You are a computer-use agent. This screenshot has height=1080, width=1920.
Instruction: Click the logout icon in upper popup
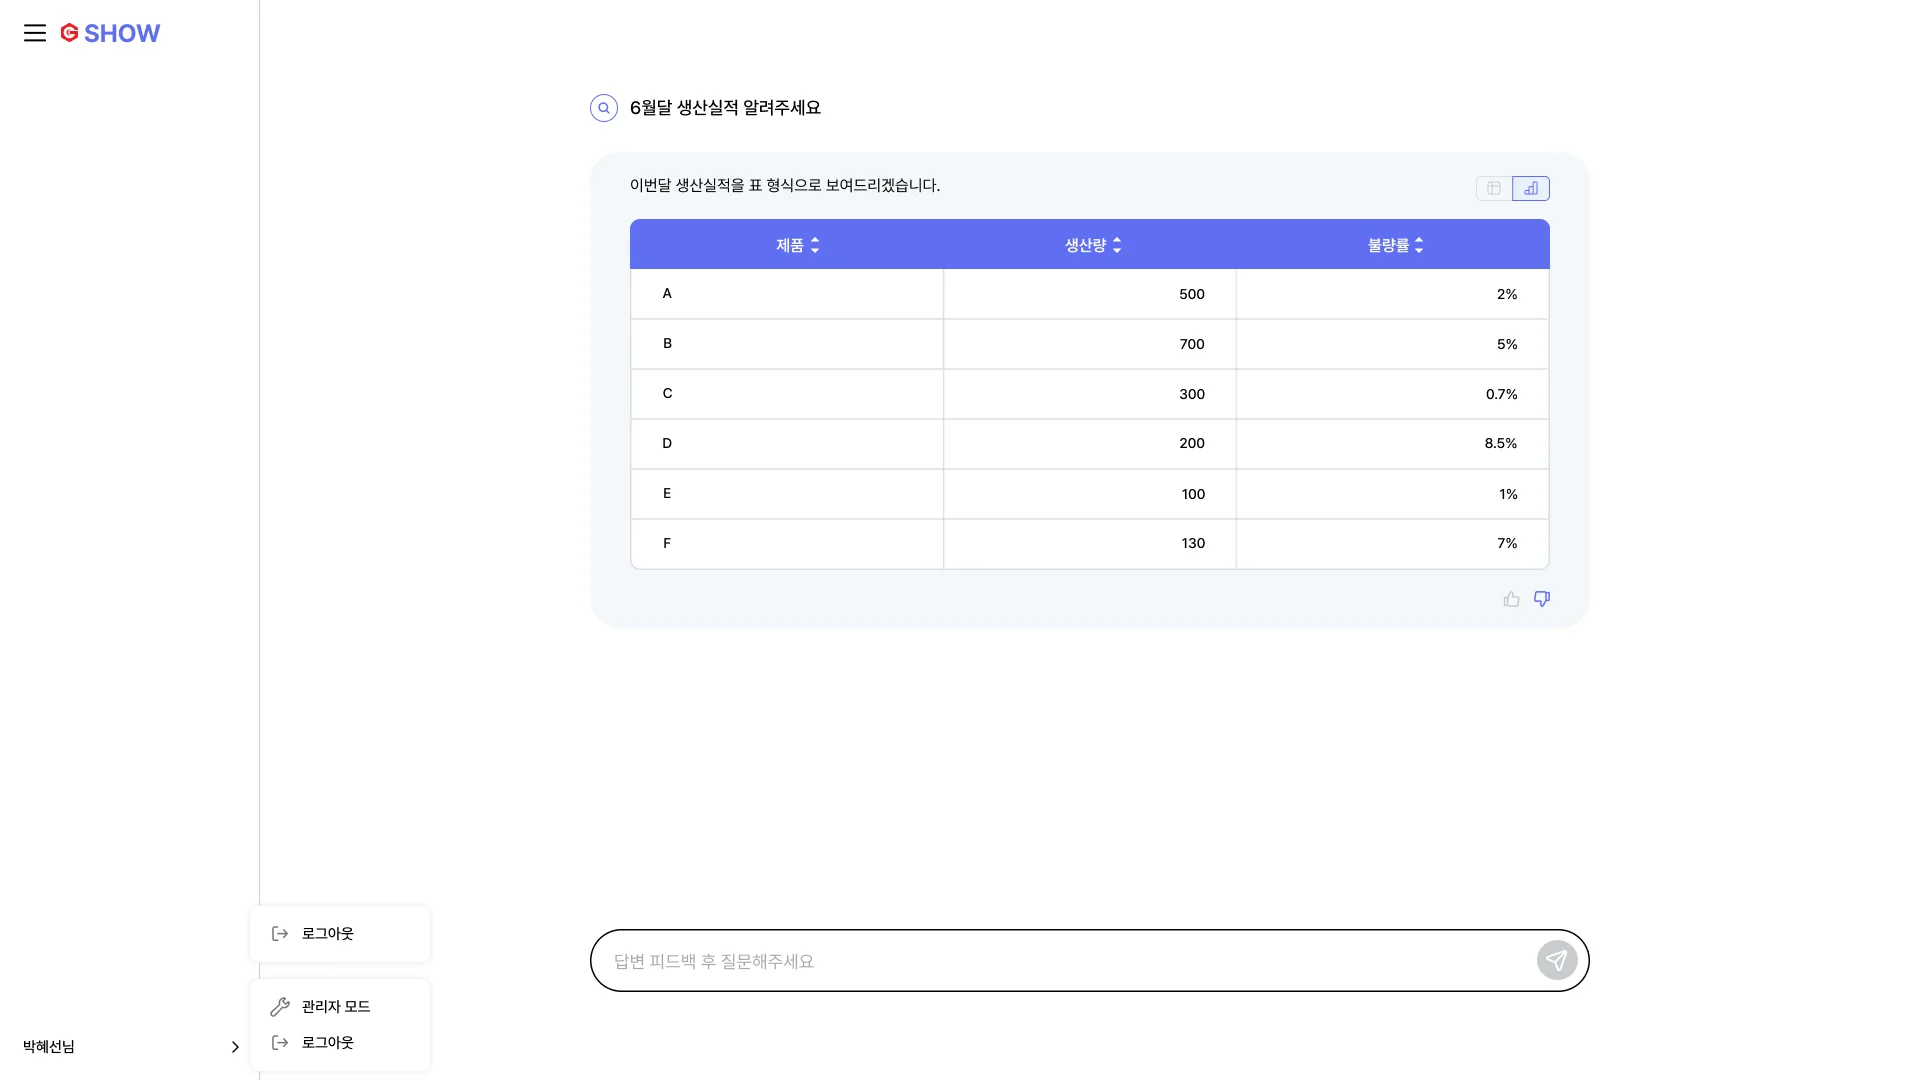[280, 933]
